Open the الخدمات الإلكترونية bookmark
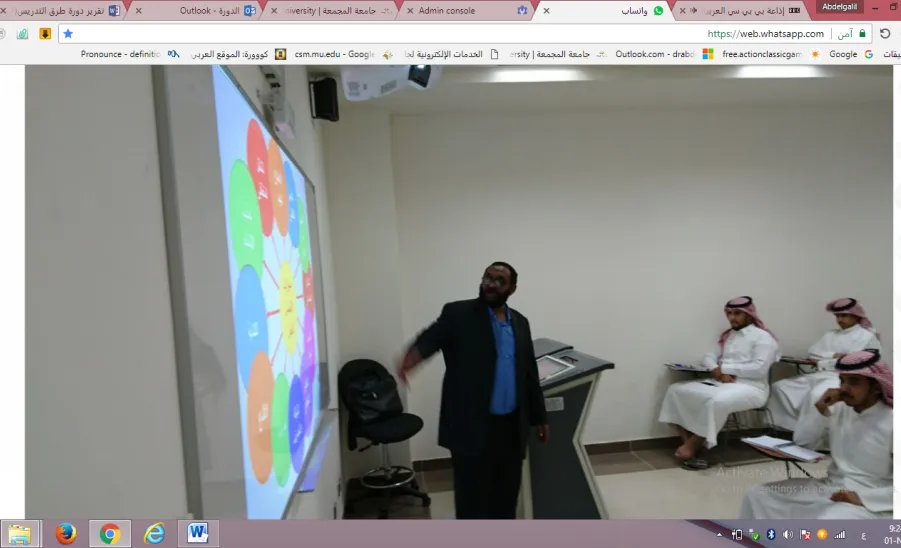901x548 pixels. 451,54
